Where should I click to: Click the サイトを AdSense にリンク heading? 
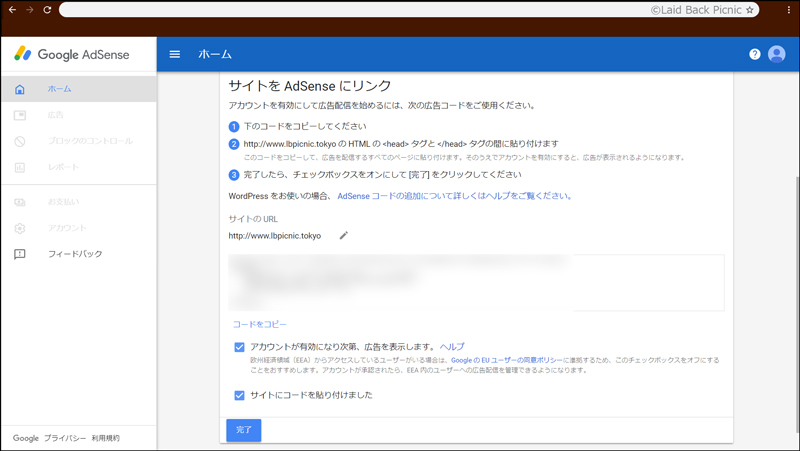310,86
